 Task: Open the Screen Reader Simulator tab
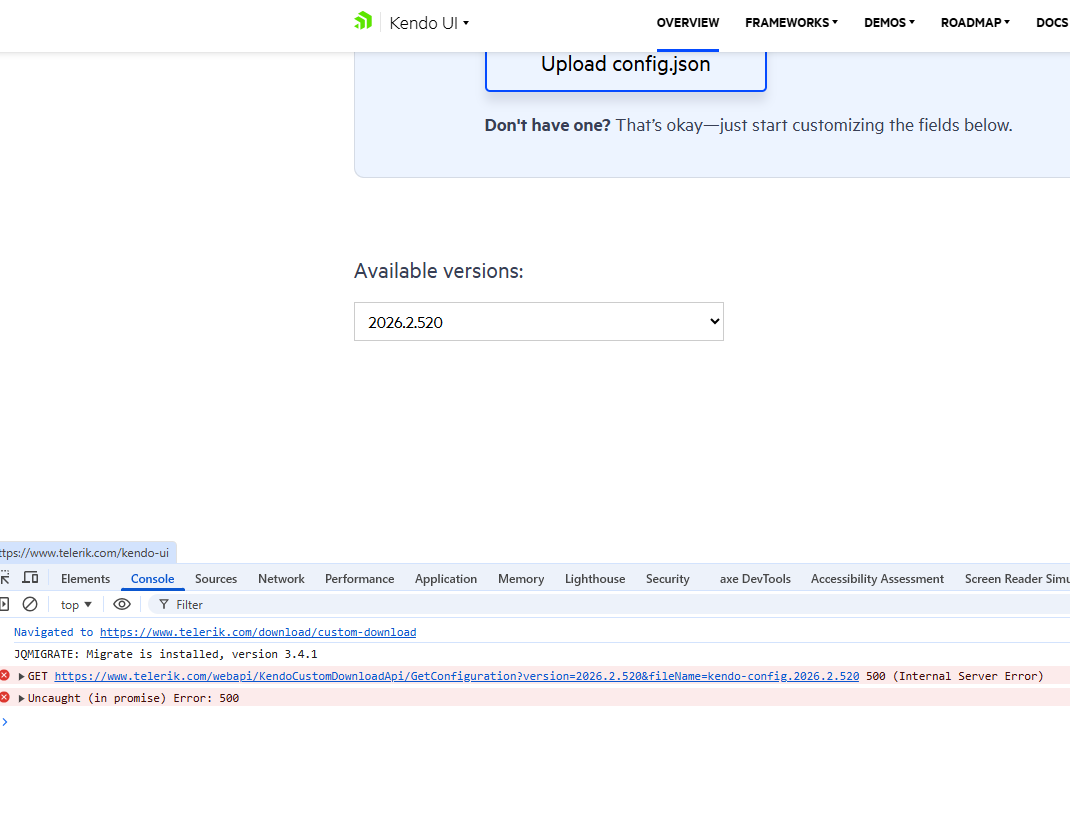(x=1017, y=579)
